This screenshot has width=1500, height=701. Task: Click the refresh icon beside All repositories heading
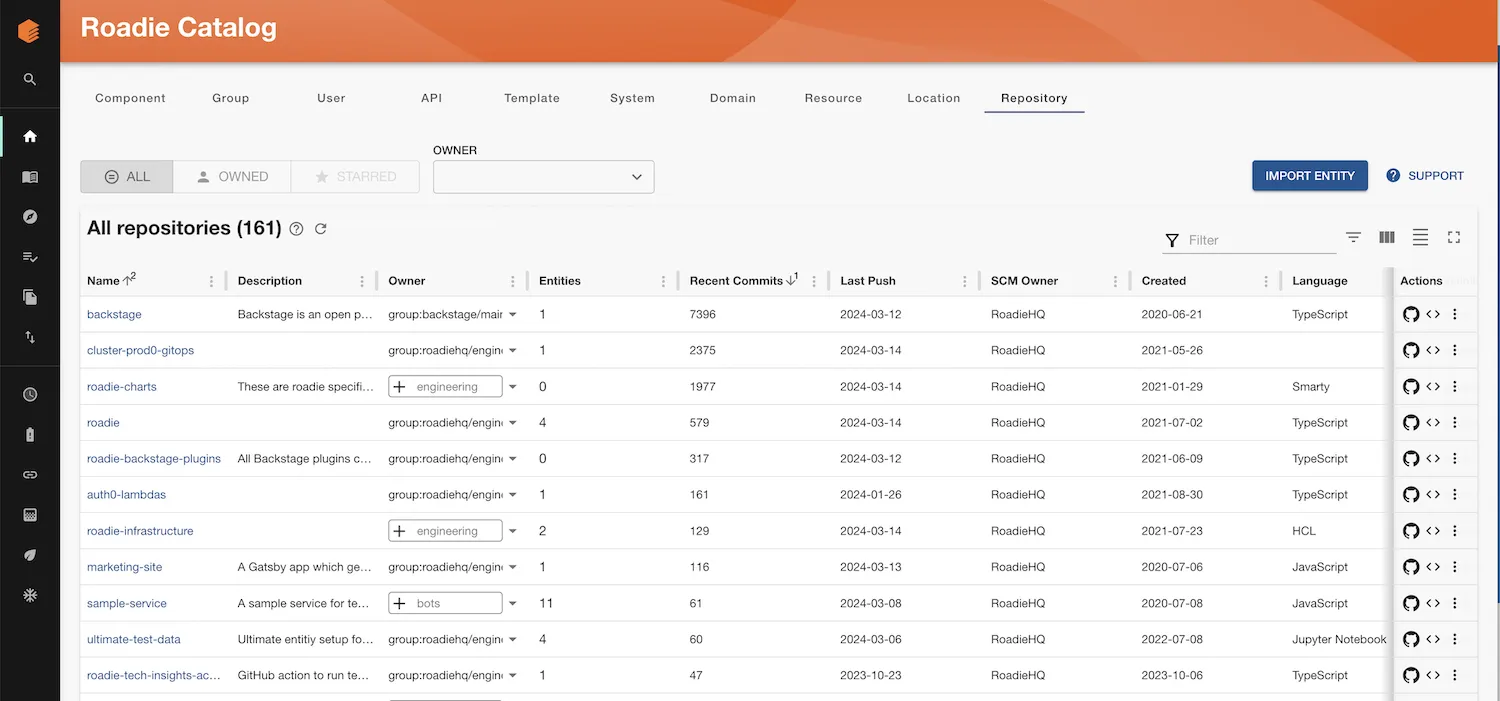[x=321, y=228]
